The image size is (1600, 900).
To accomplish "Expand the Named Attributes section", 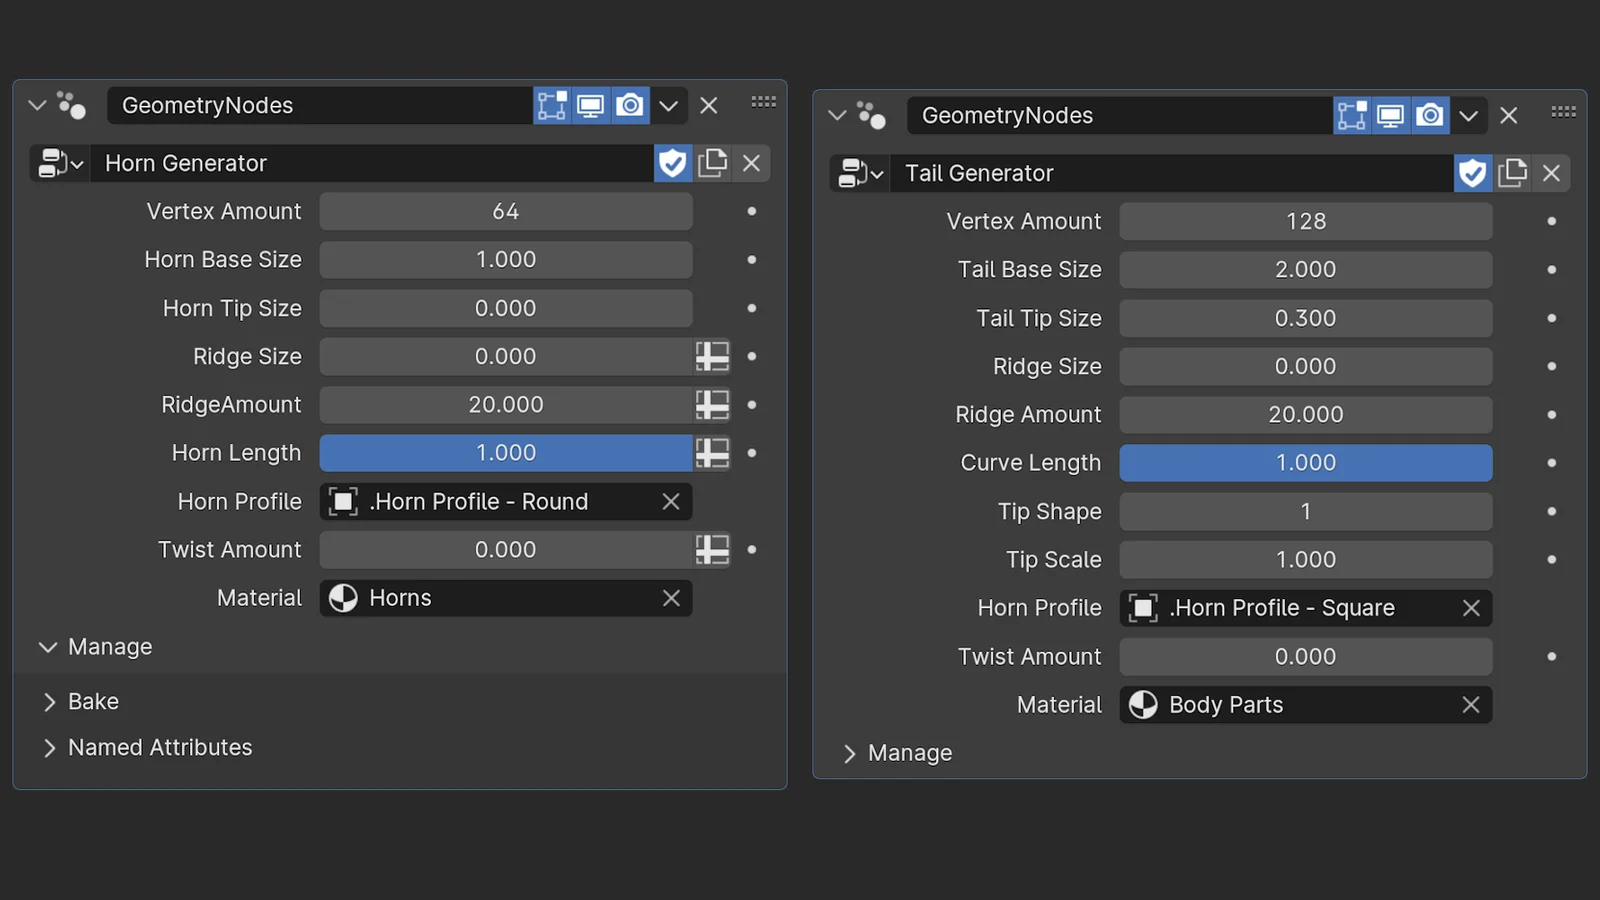I will 159,747.
